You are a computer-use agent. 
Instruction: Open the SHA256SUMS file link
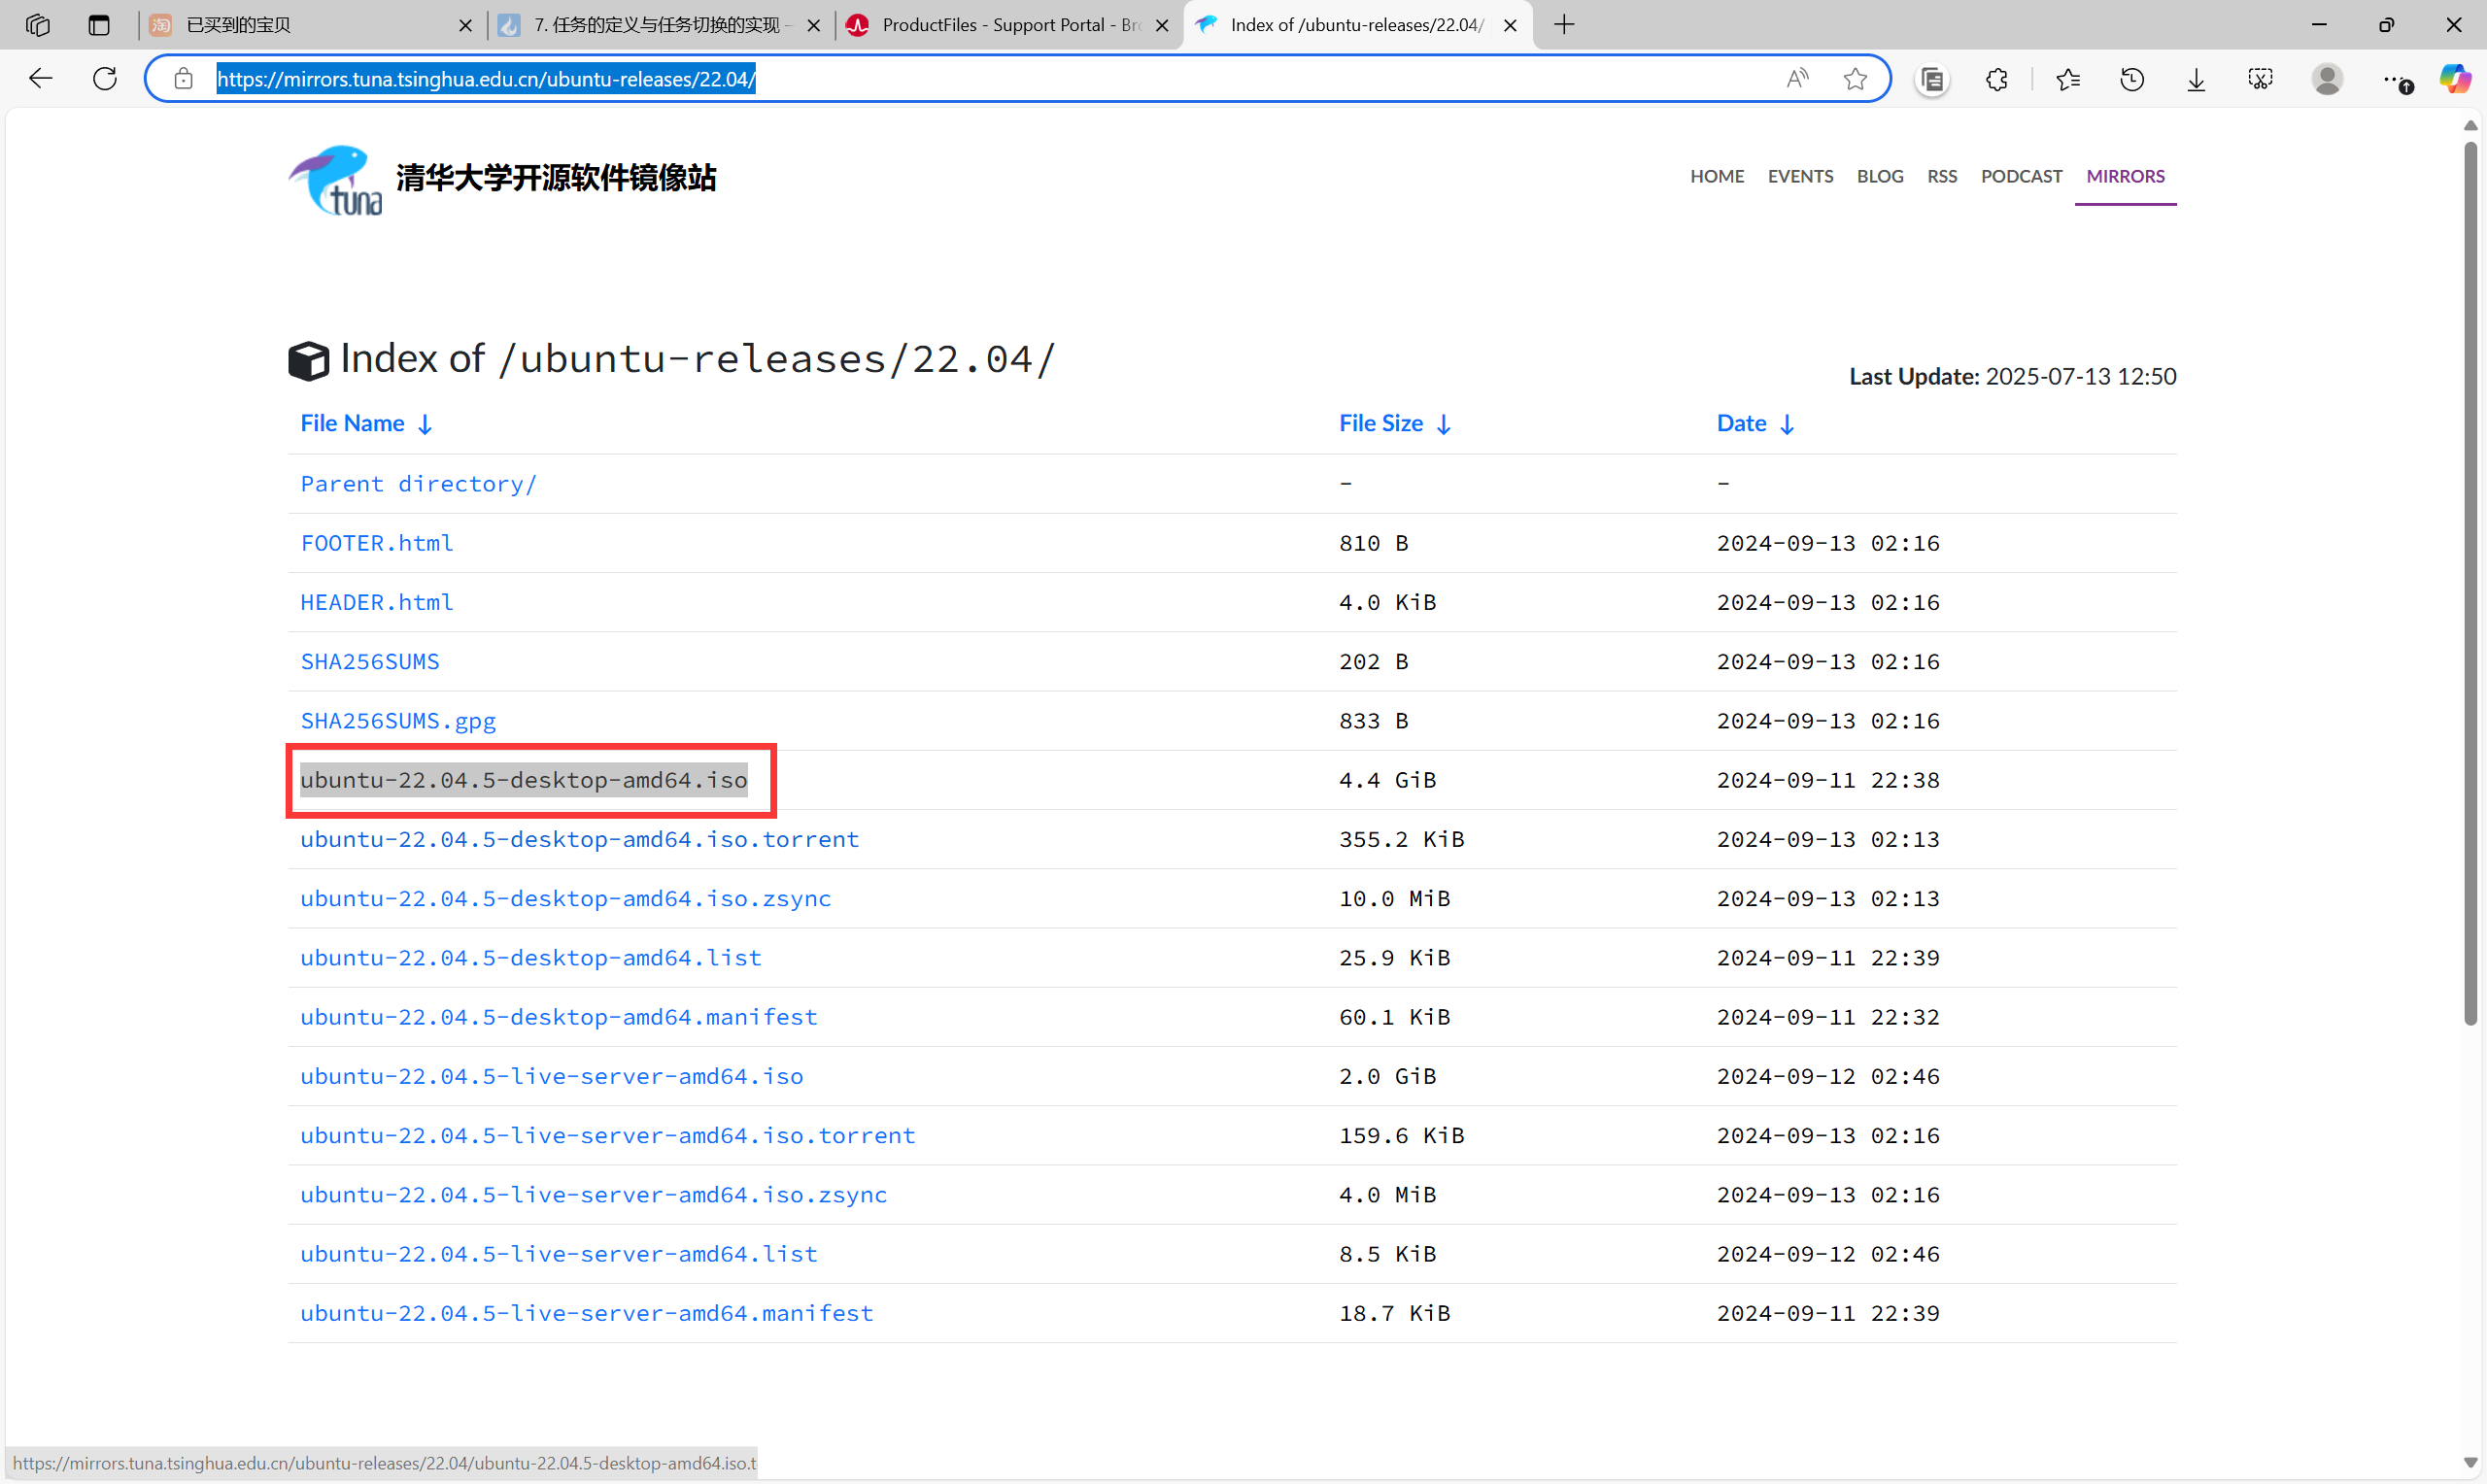[x=369, y=661]
